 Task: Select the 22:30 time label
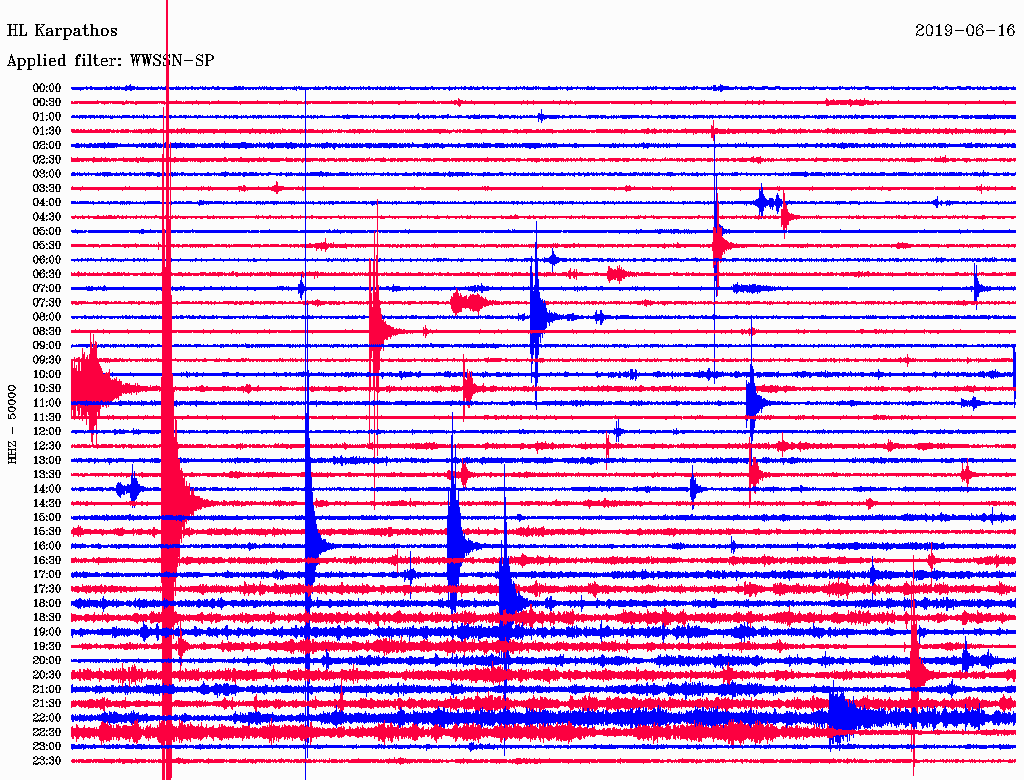click(47, 732)
